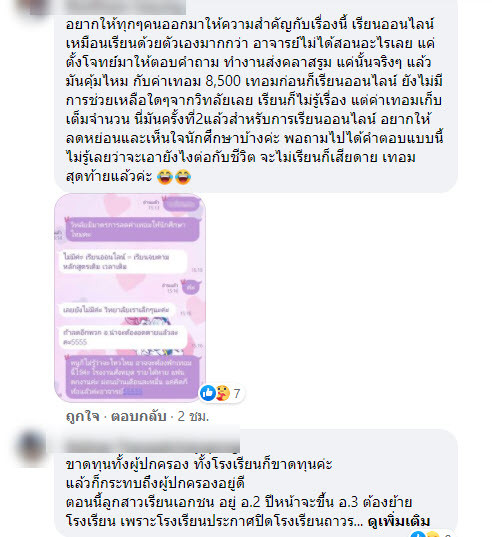Screen dimensions: 492x537
Task: Click the last laughing-tears emoji ending the first comment
Action: tap(183, 177)
